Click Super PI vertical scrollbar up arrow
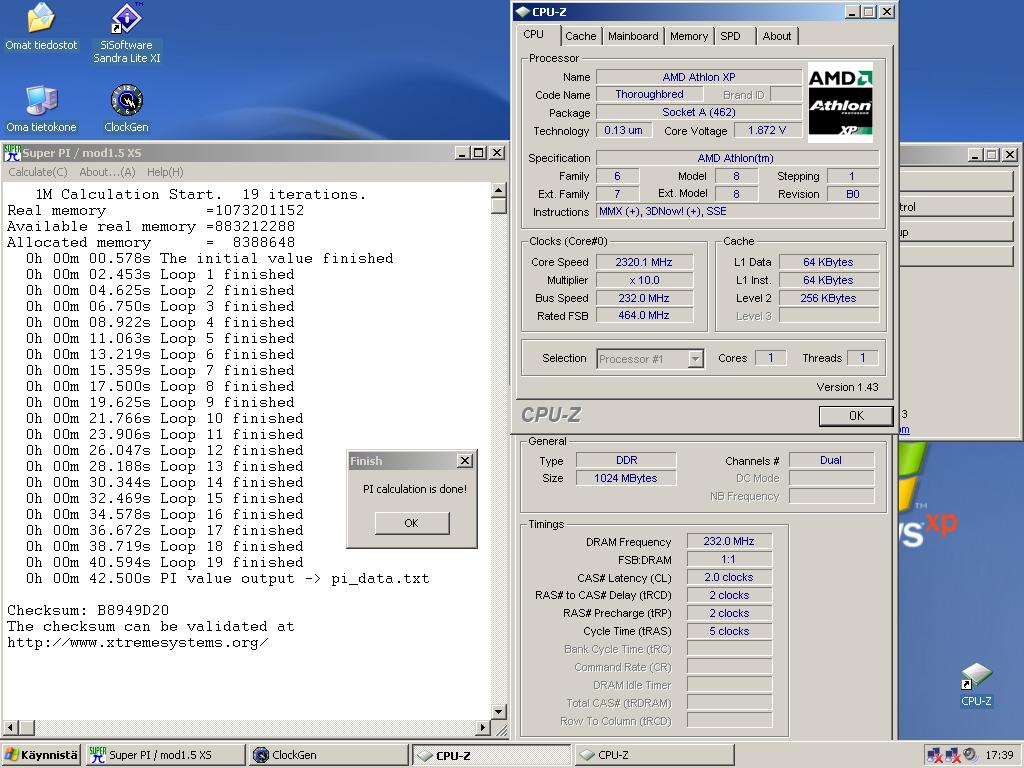 pos(498,190)
